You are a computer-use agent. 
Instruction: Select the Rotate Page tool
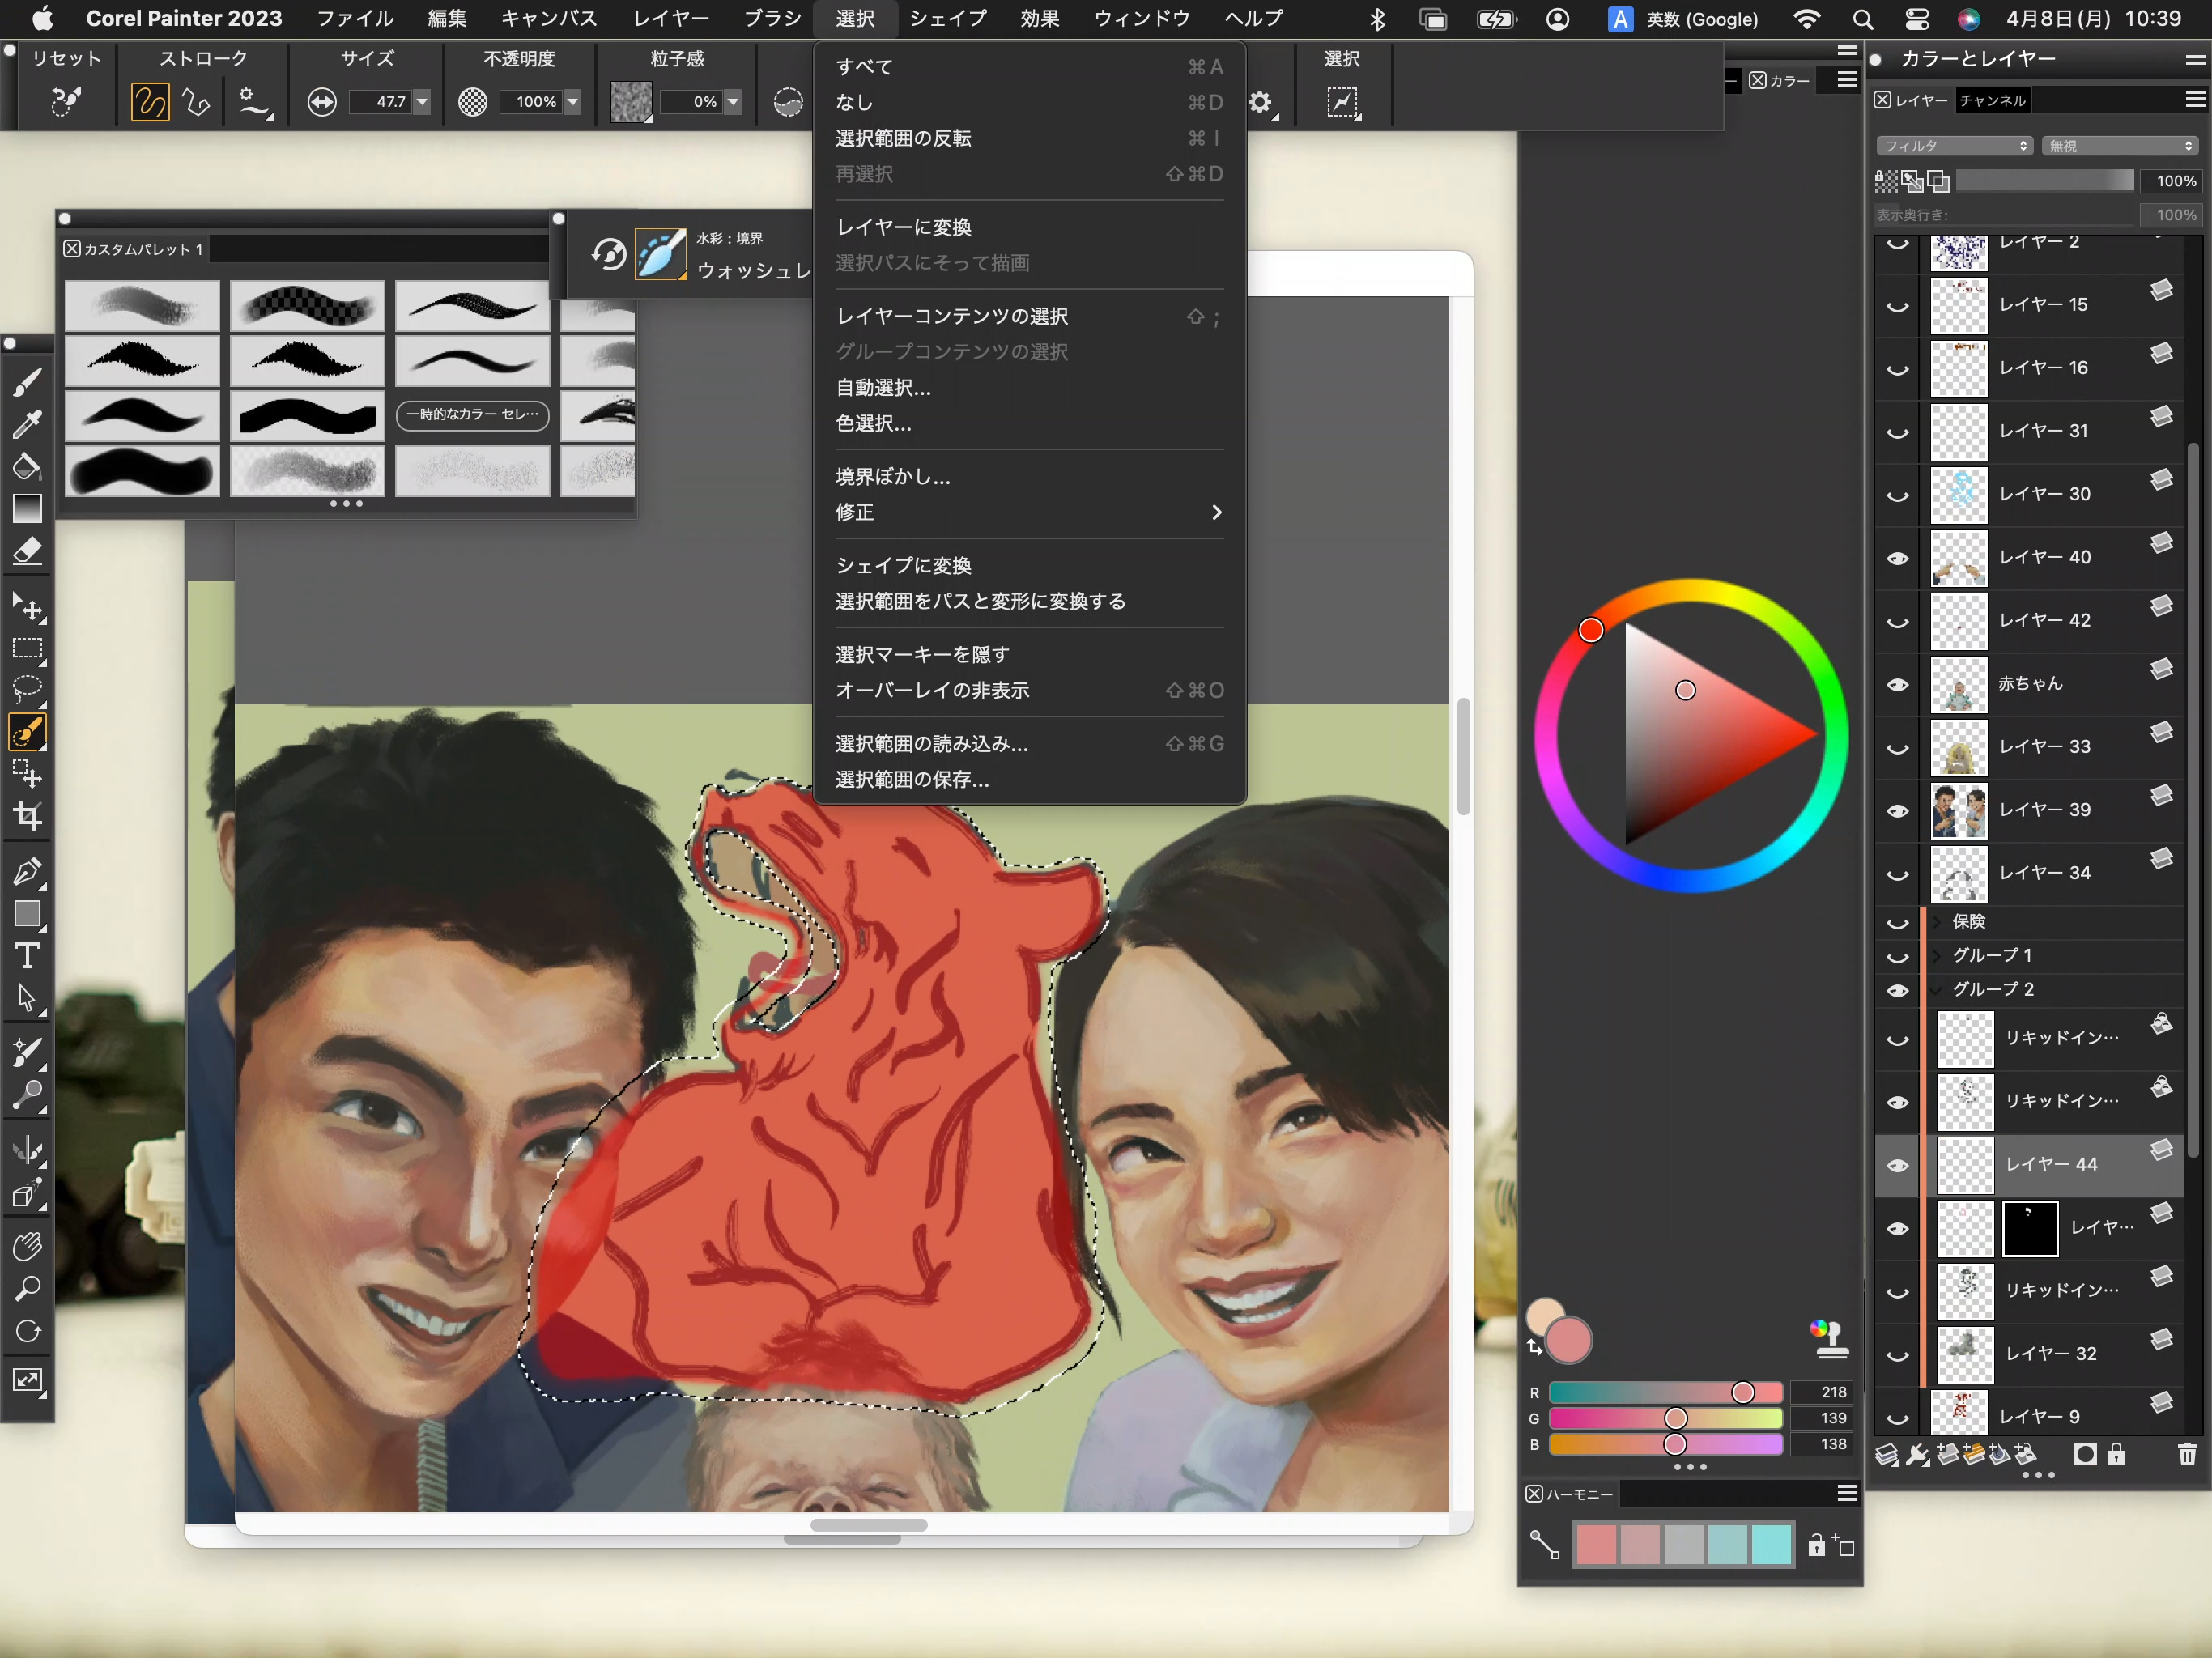point(27,1331)
